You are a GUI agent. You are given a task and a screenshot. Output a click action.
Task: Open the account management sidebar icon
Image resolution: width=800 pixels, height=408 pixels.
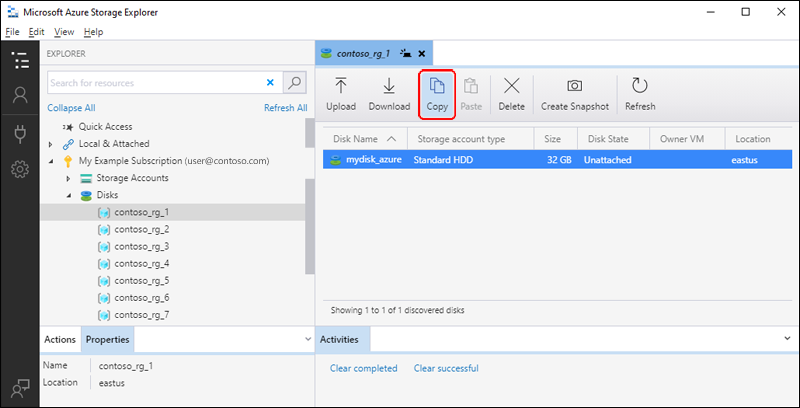click(20, 95)
